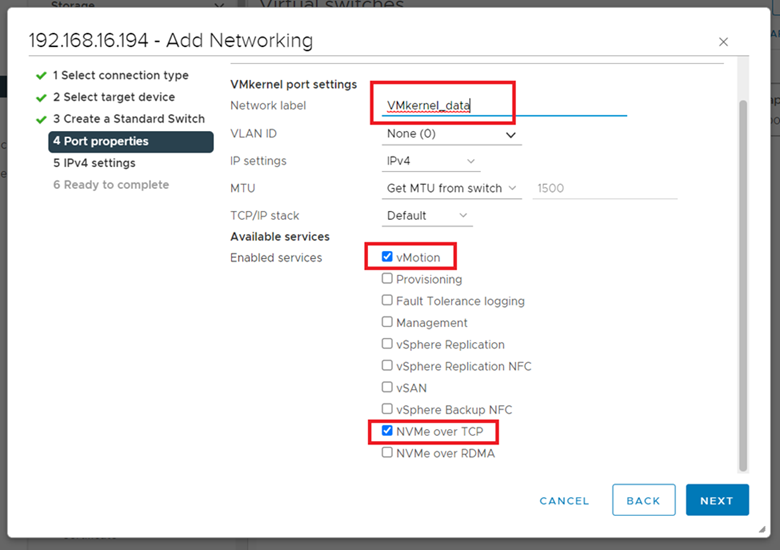Open the Get MTU from switch dropdown
The height and width of the screenshot is (550, 780).
pos(451,188)
